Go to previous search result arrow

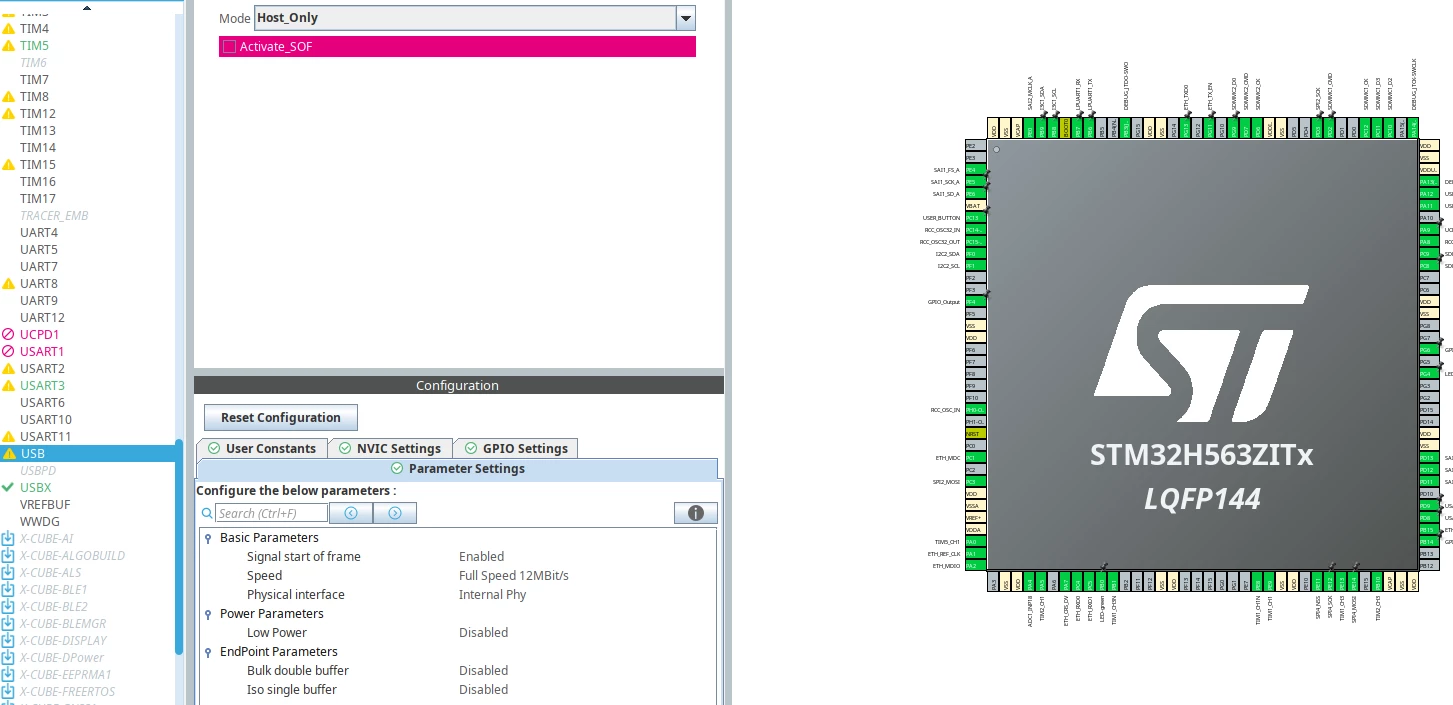(351, 513)
